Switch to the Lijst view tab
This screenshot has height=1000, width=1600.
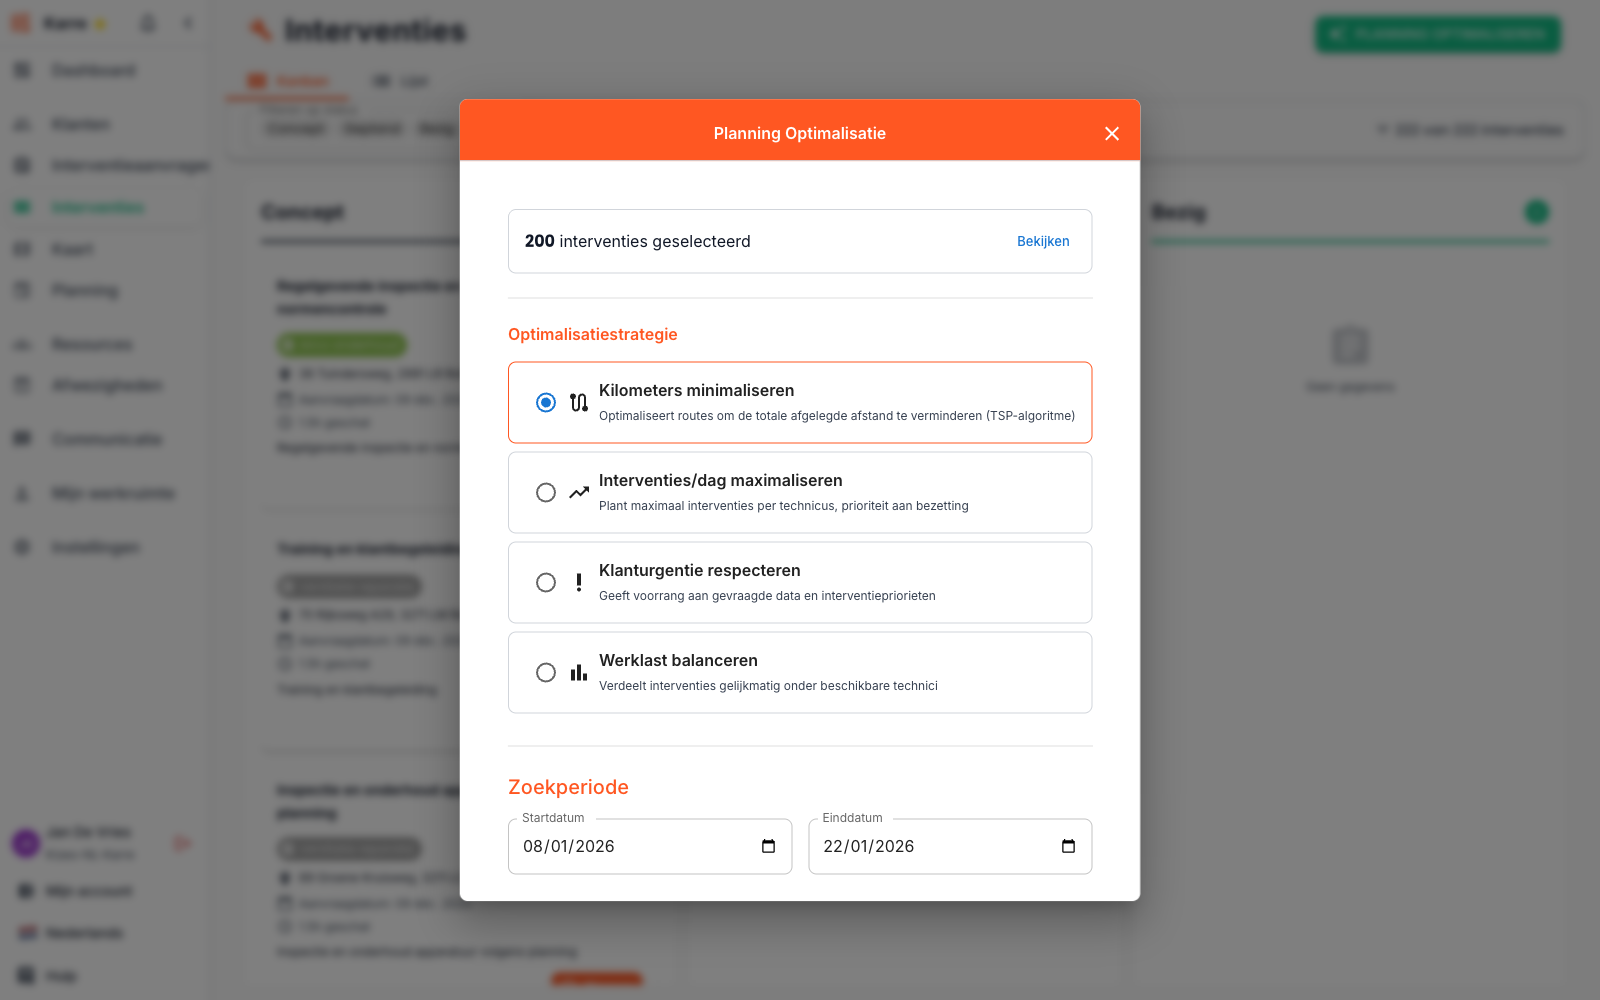click(x=401, y=81)
